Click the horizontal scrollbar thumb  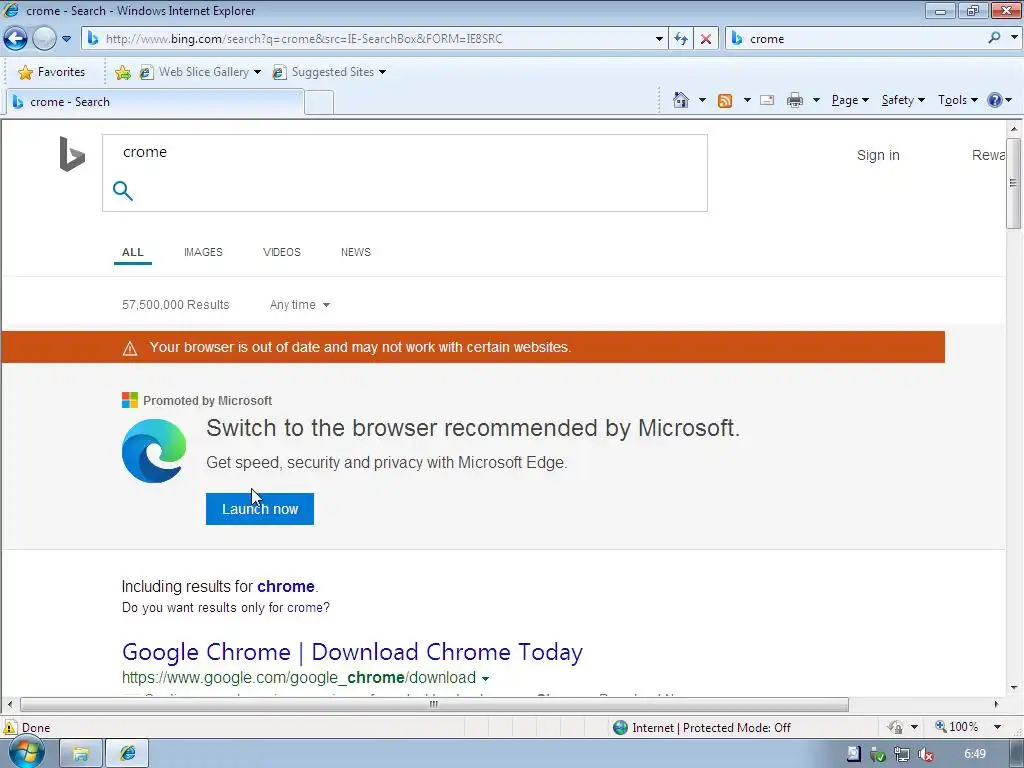click(x=434, y=705)
